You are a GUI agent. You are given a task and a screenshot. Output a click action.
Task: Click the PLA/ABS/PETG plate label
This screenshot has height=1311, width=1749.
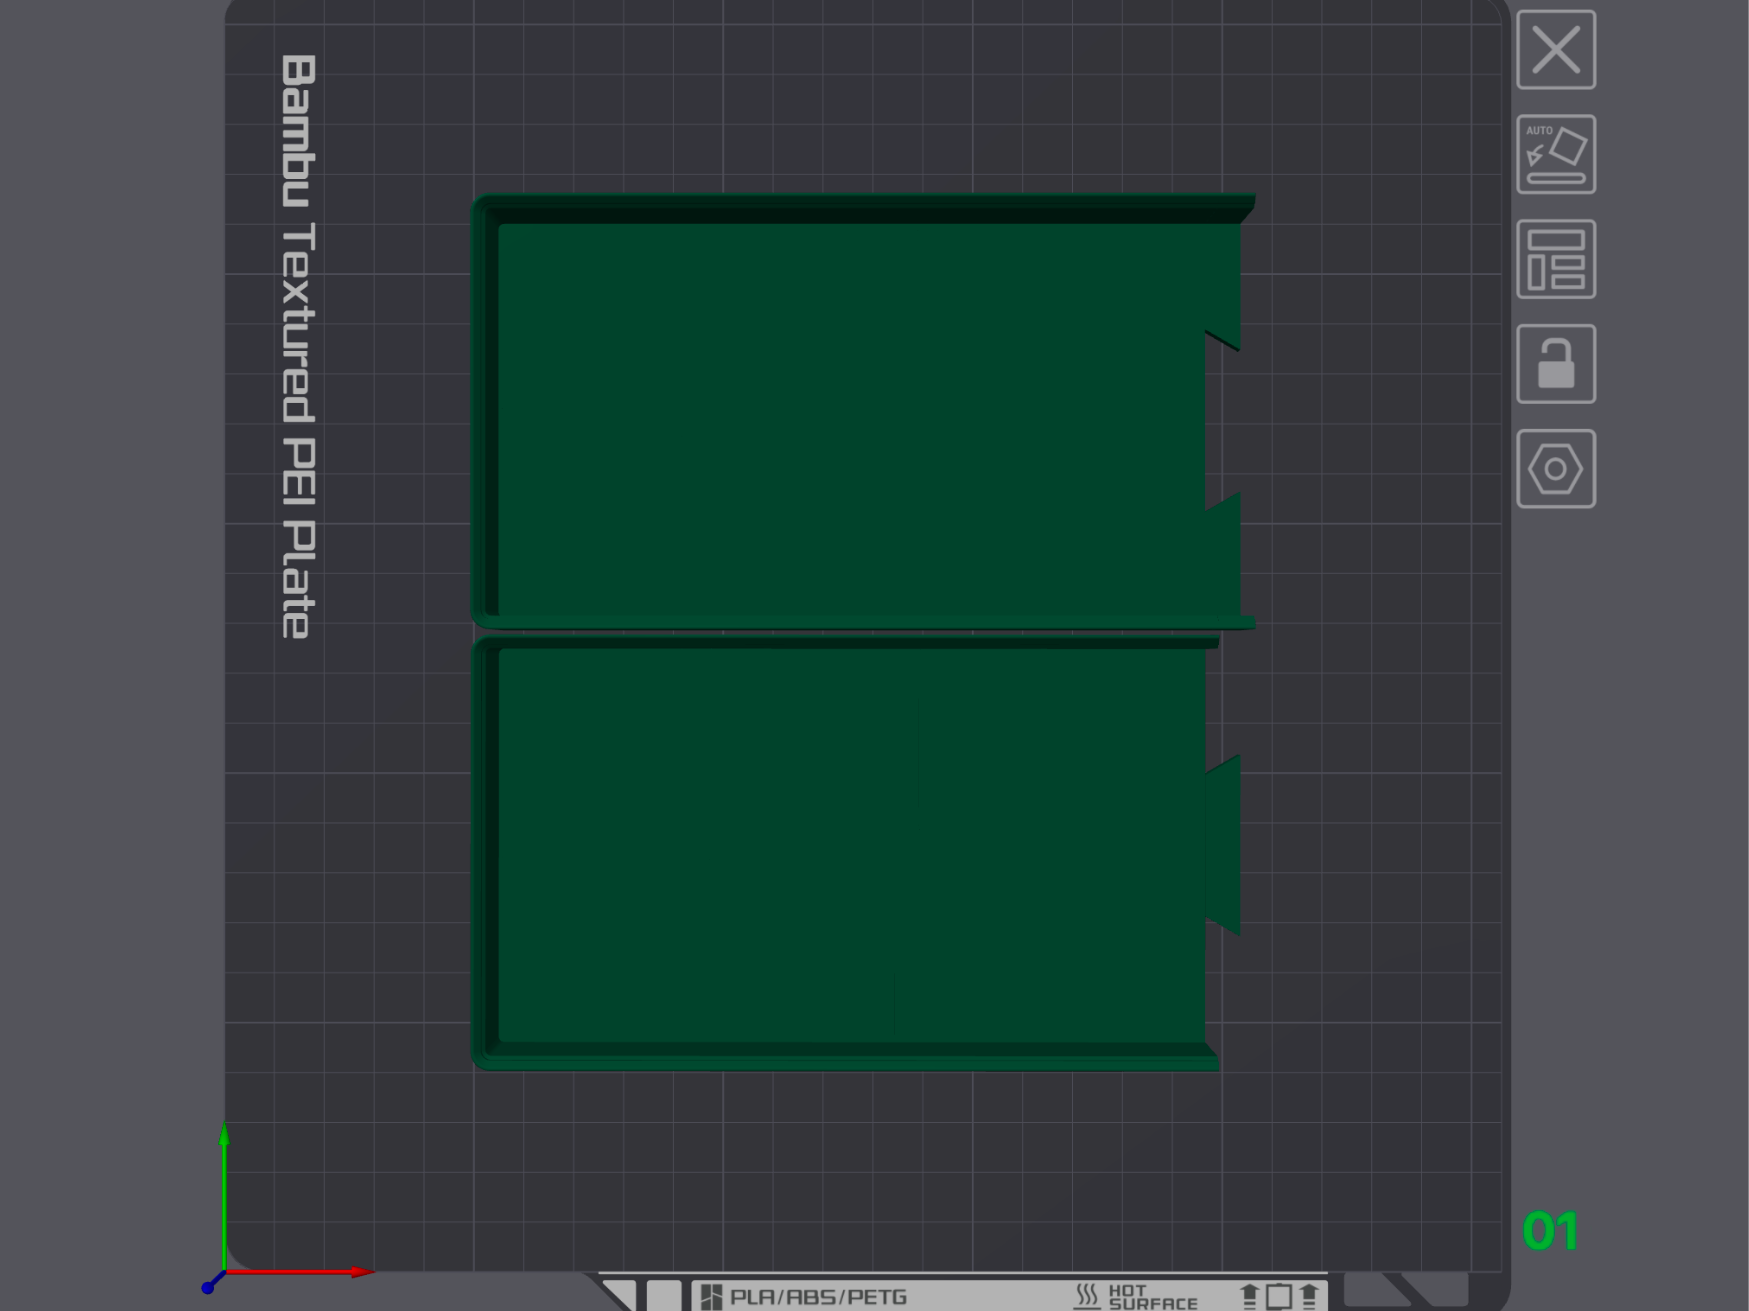818,1297
